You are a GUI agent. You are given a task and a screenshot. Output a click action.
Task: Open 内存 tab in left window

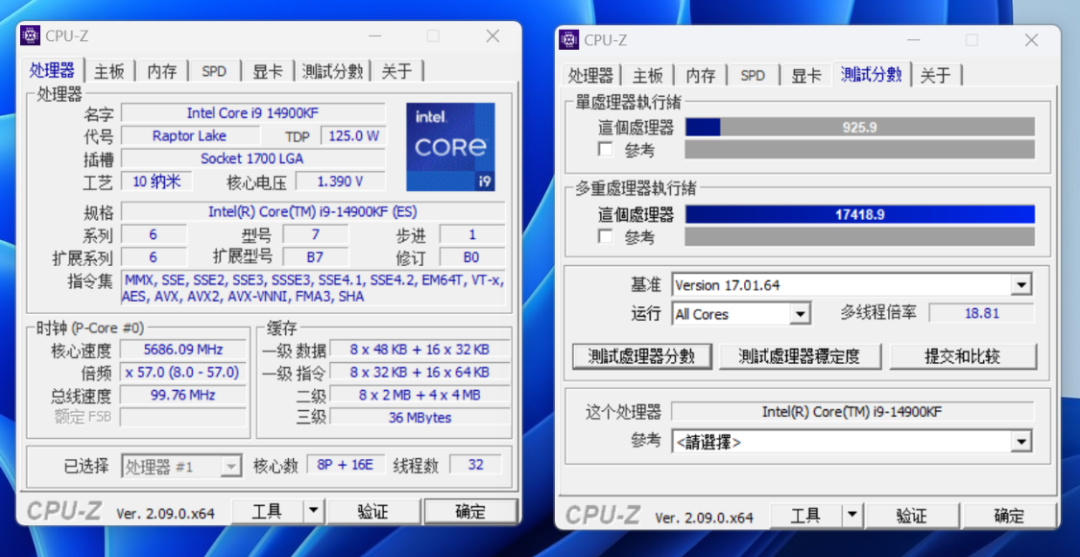[162, 71]
